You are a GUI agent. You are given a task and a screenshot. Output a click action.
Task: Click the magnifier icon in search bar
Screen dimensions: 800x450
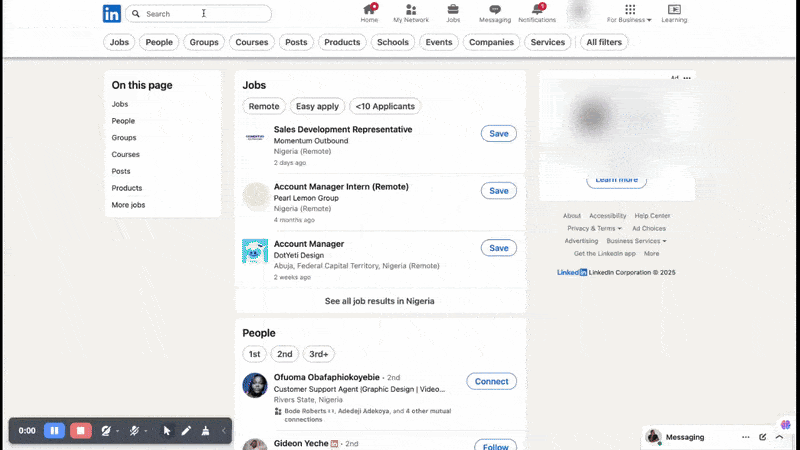tap(136, 14)
